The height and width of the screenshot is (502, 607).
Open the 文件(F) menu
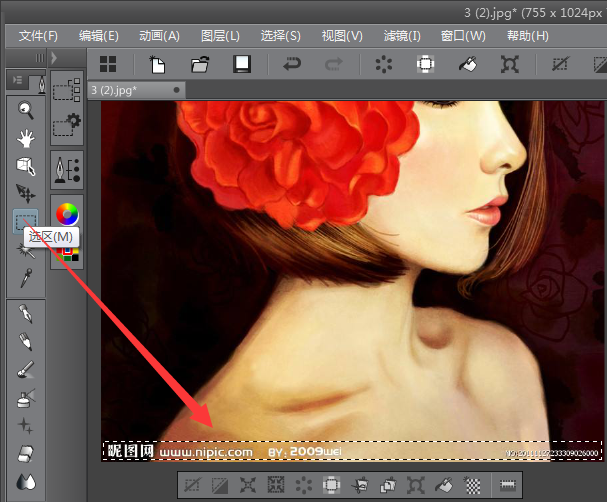pos(38,36)
